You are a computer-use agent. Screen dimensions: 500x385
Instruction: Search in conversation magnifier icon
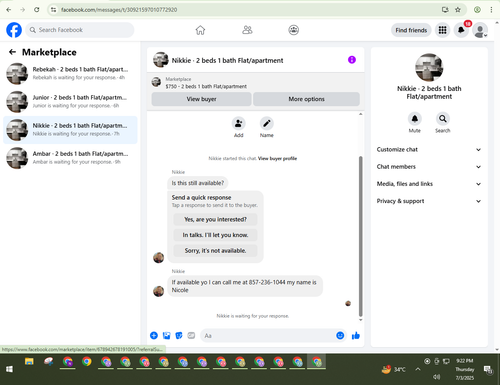[443, 119]
